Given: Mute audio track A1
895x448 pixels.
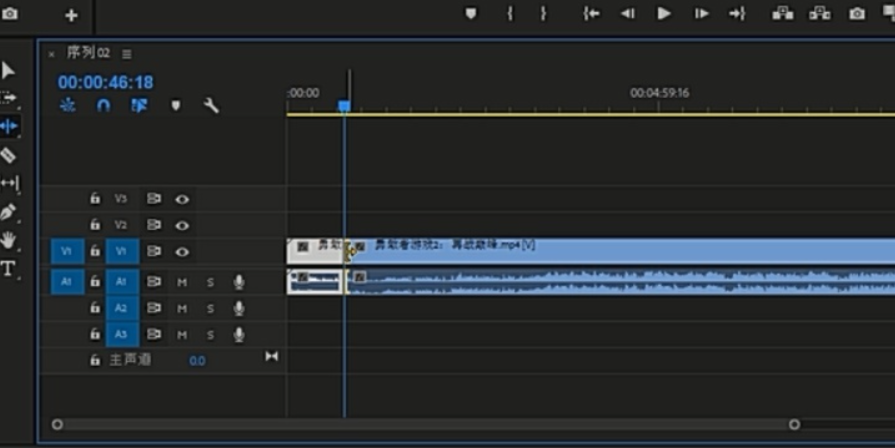Looking at the screenshot, I should pos(182,282).
